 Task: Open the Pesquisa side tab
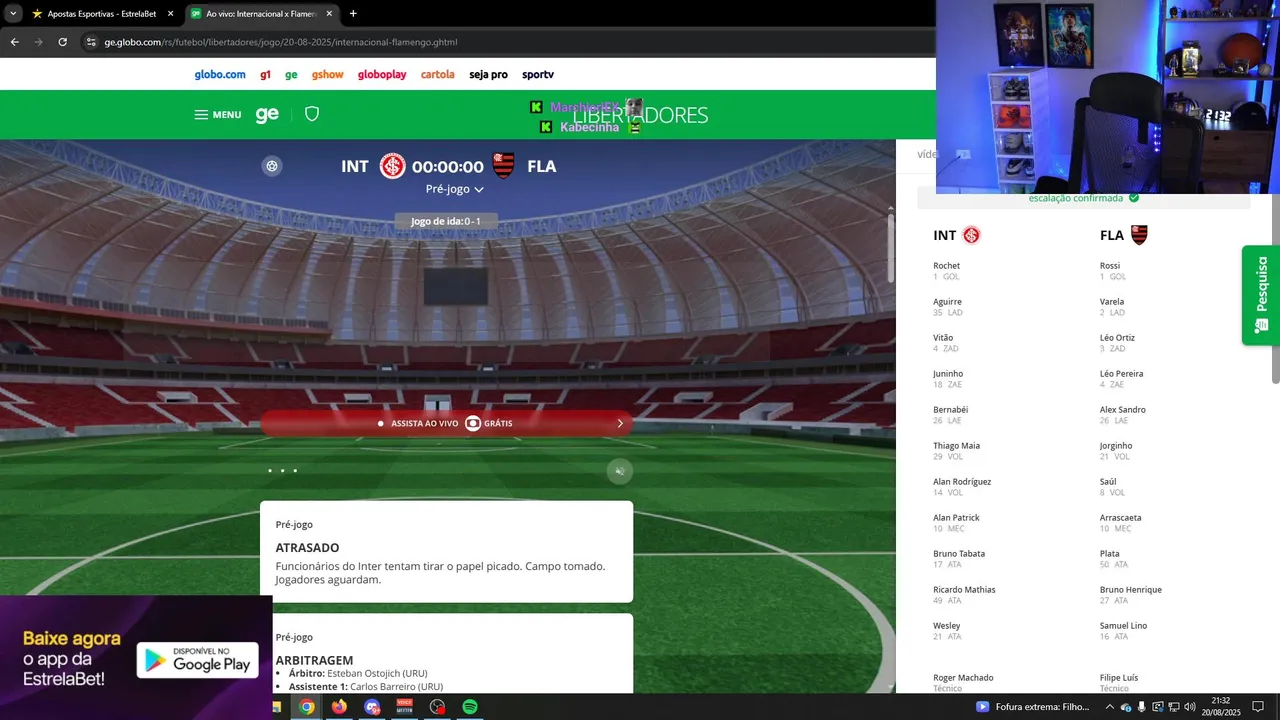1261,295
